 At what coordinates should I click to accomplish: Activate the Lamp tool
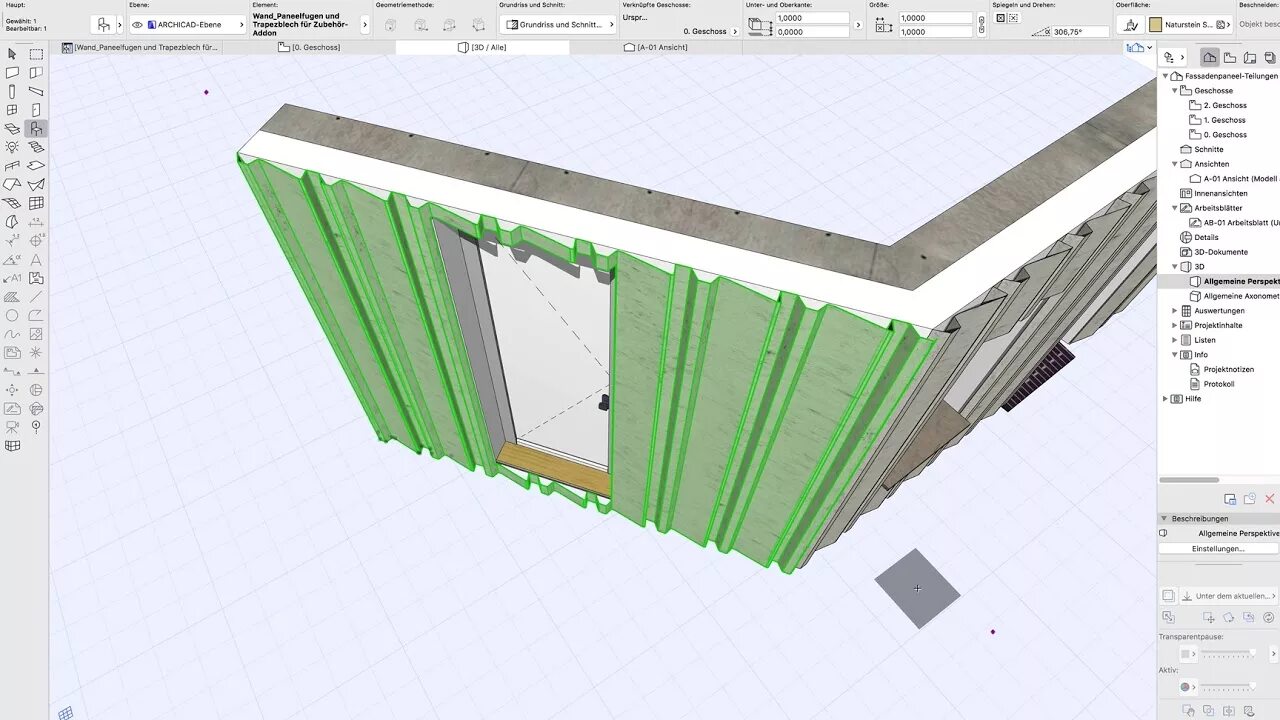click(12, 147)
